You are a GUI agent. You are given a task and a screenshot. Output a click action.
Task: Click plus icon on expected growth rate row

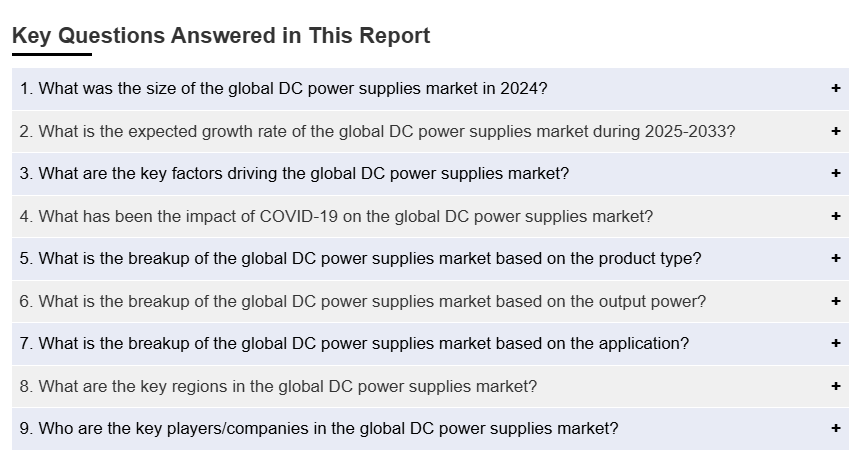click(x=835, y=131)
